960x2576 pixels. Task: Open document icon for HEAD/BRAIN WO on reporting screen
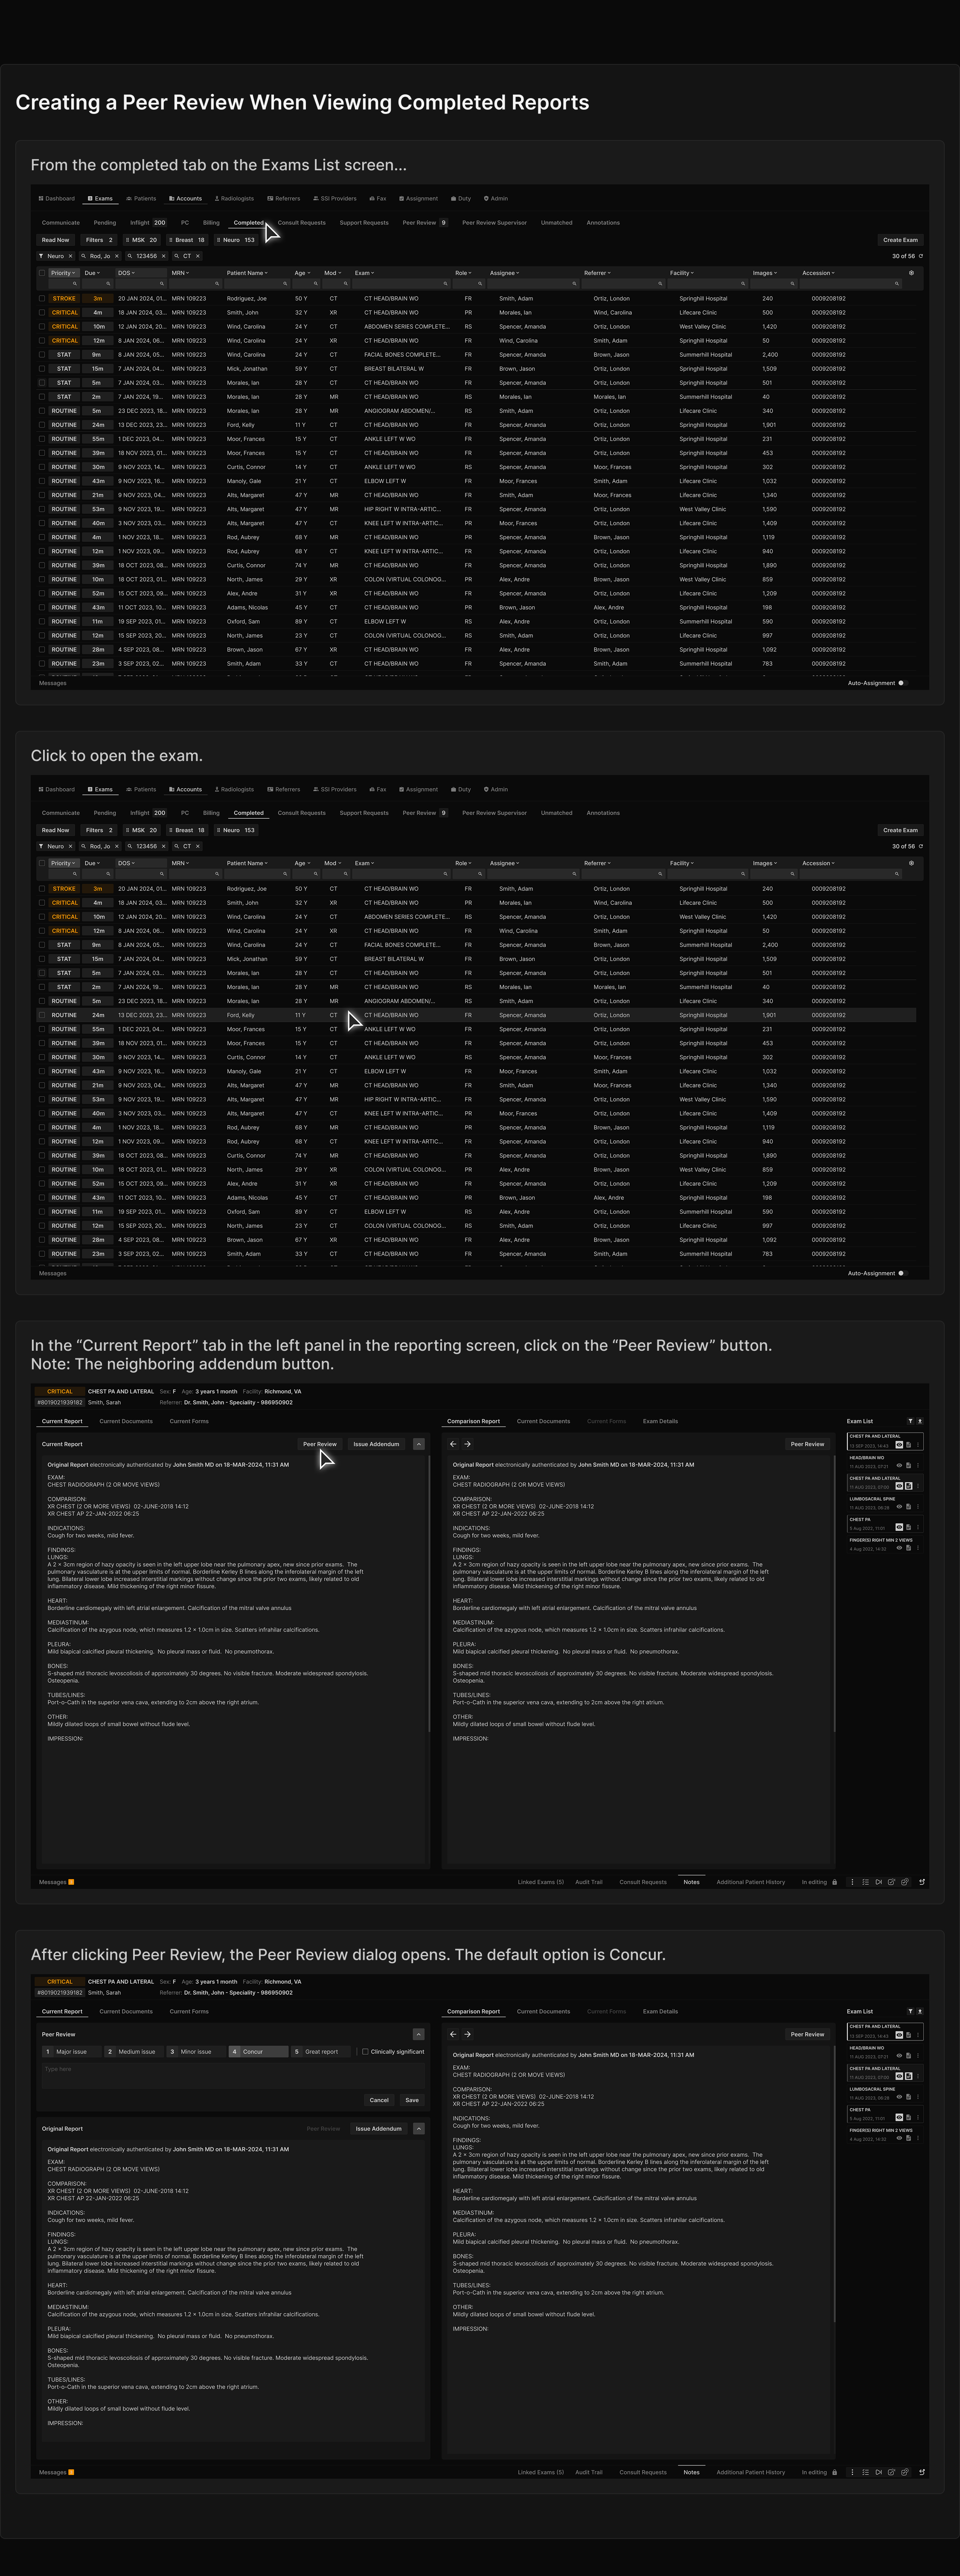coord(909,1465)
